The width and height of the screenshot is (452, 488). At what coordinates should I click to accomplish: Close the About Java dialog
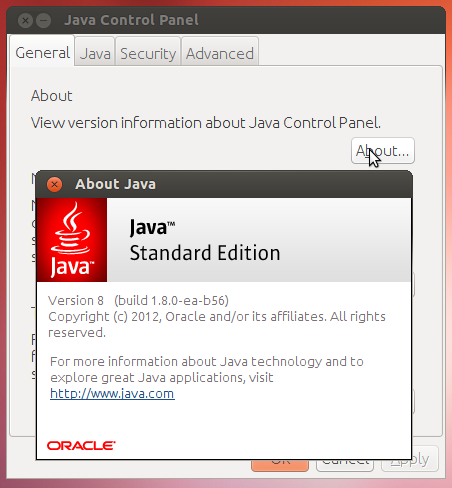click(54, 184)
